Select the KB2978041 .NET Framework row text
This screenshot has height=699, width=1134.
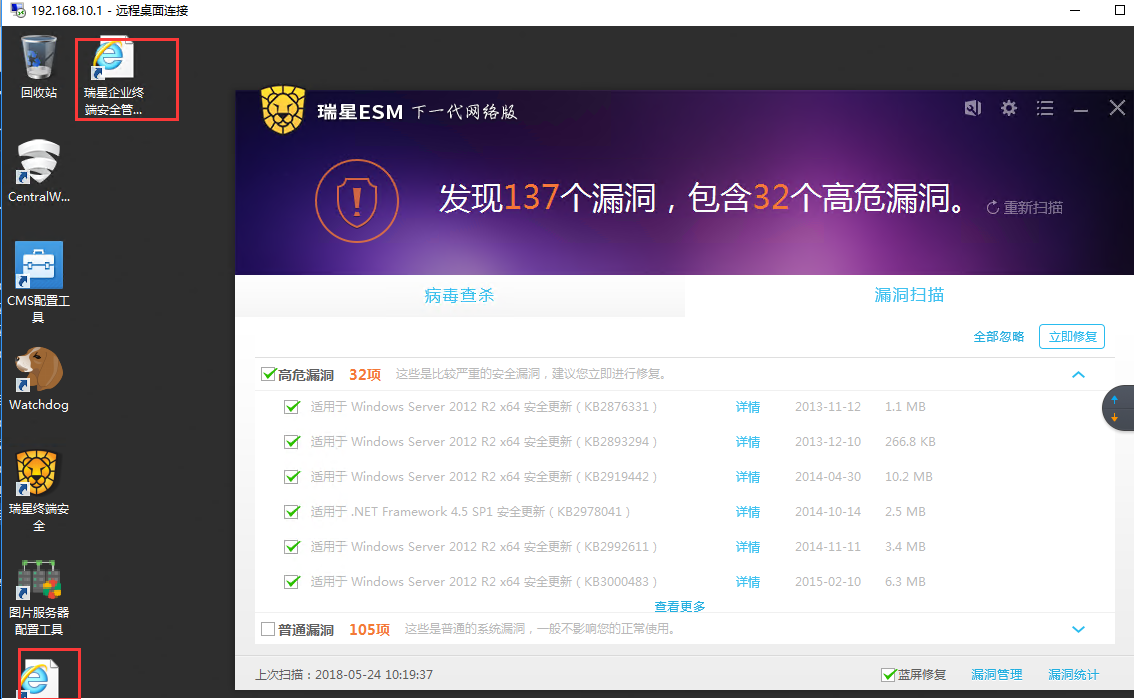pyautogui.click(x=470, y=512)
